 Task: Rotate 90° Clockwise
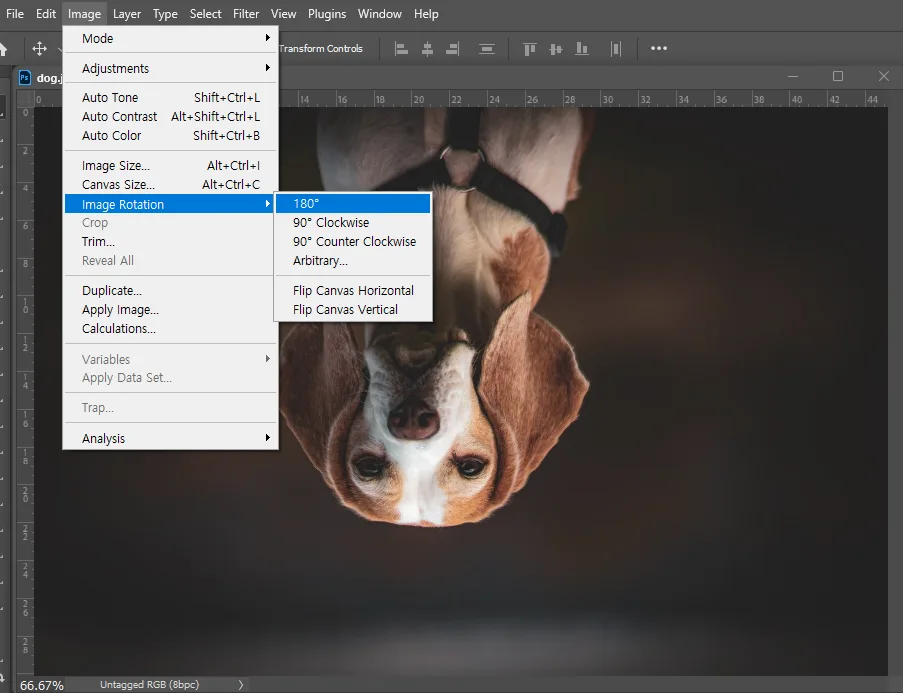click(x=353, y=222)
